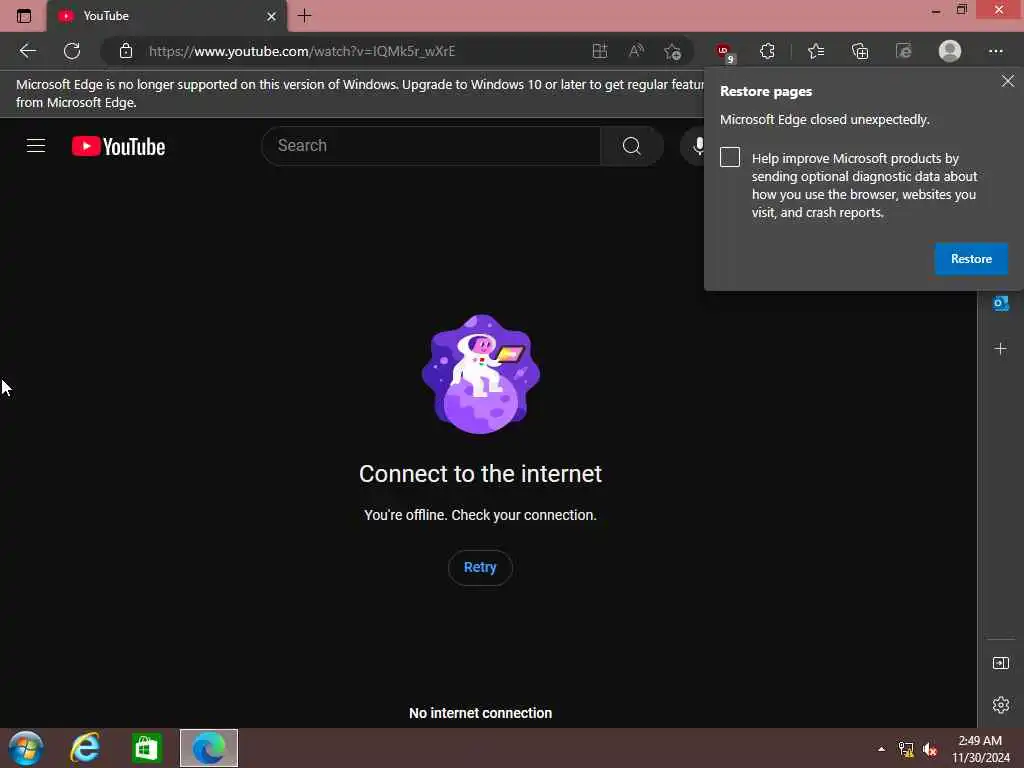Click the 'Connect to the internet' heading
1024x768 pixels.
tap(480, 474)
